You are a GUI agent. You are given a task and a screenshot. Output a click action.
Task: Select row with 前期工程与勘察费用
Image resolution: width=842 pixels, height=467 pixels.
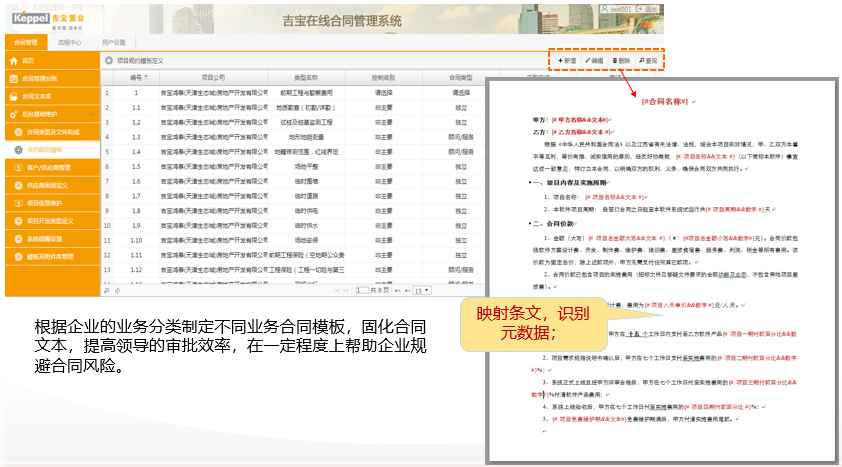(293, 93)
